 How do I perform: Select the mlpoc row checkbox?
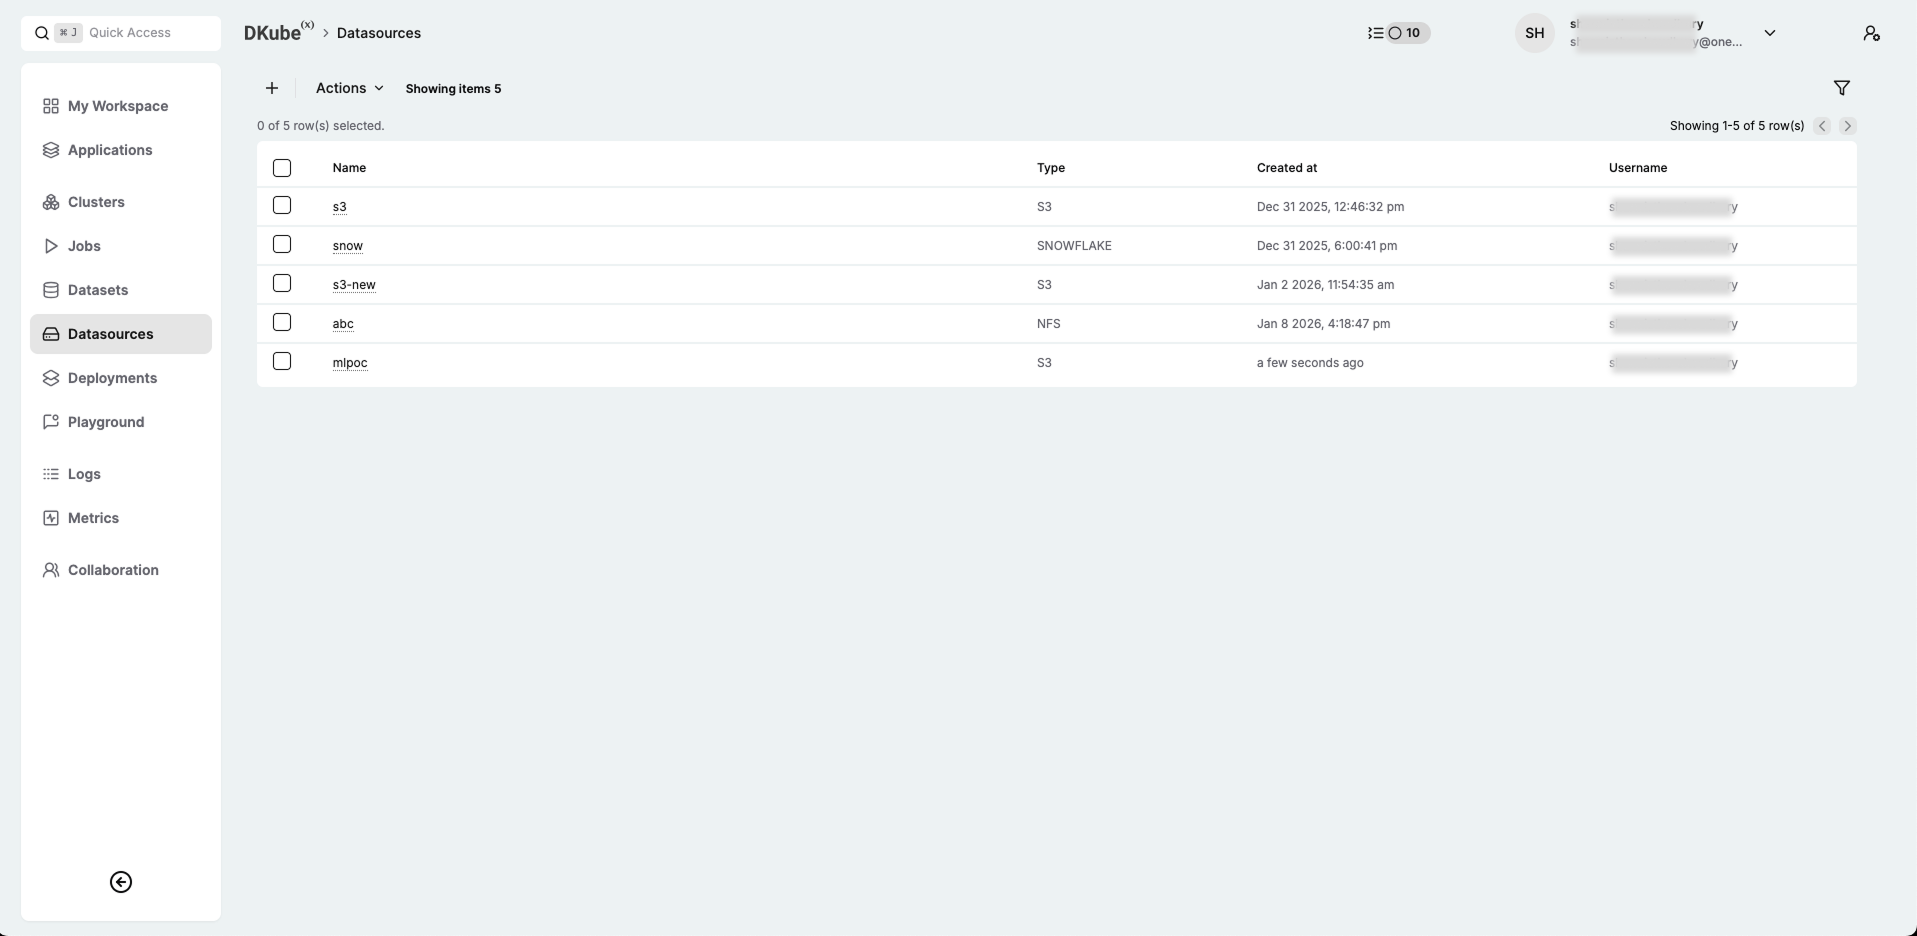[x=282, y=362]
